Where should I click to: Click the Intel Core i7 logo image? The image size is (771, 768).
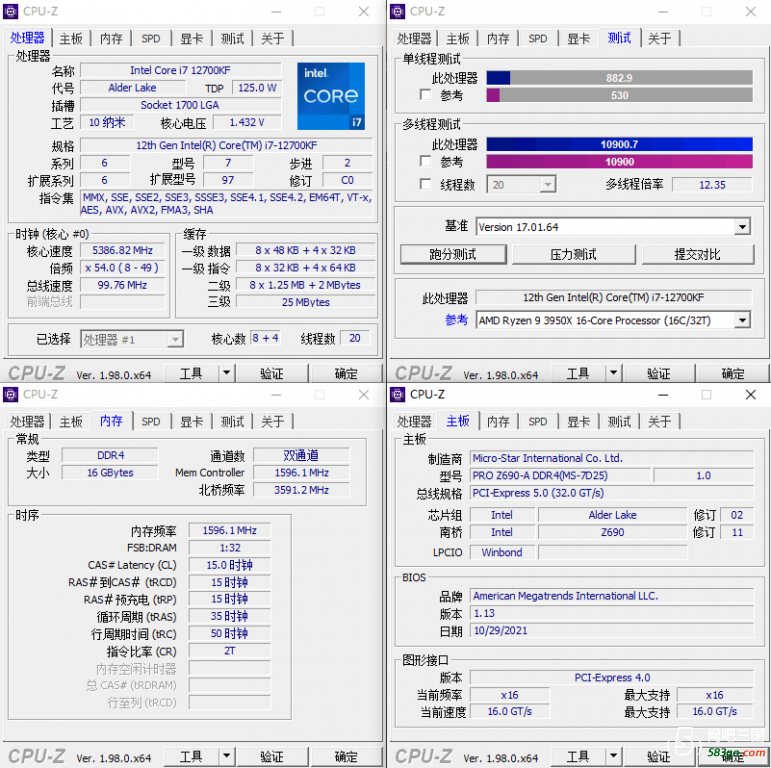[331, 96]
